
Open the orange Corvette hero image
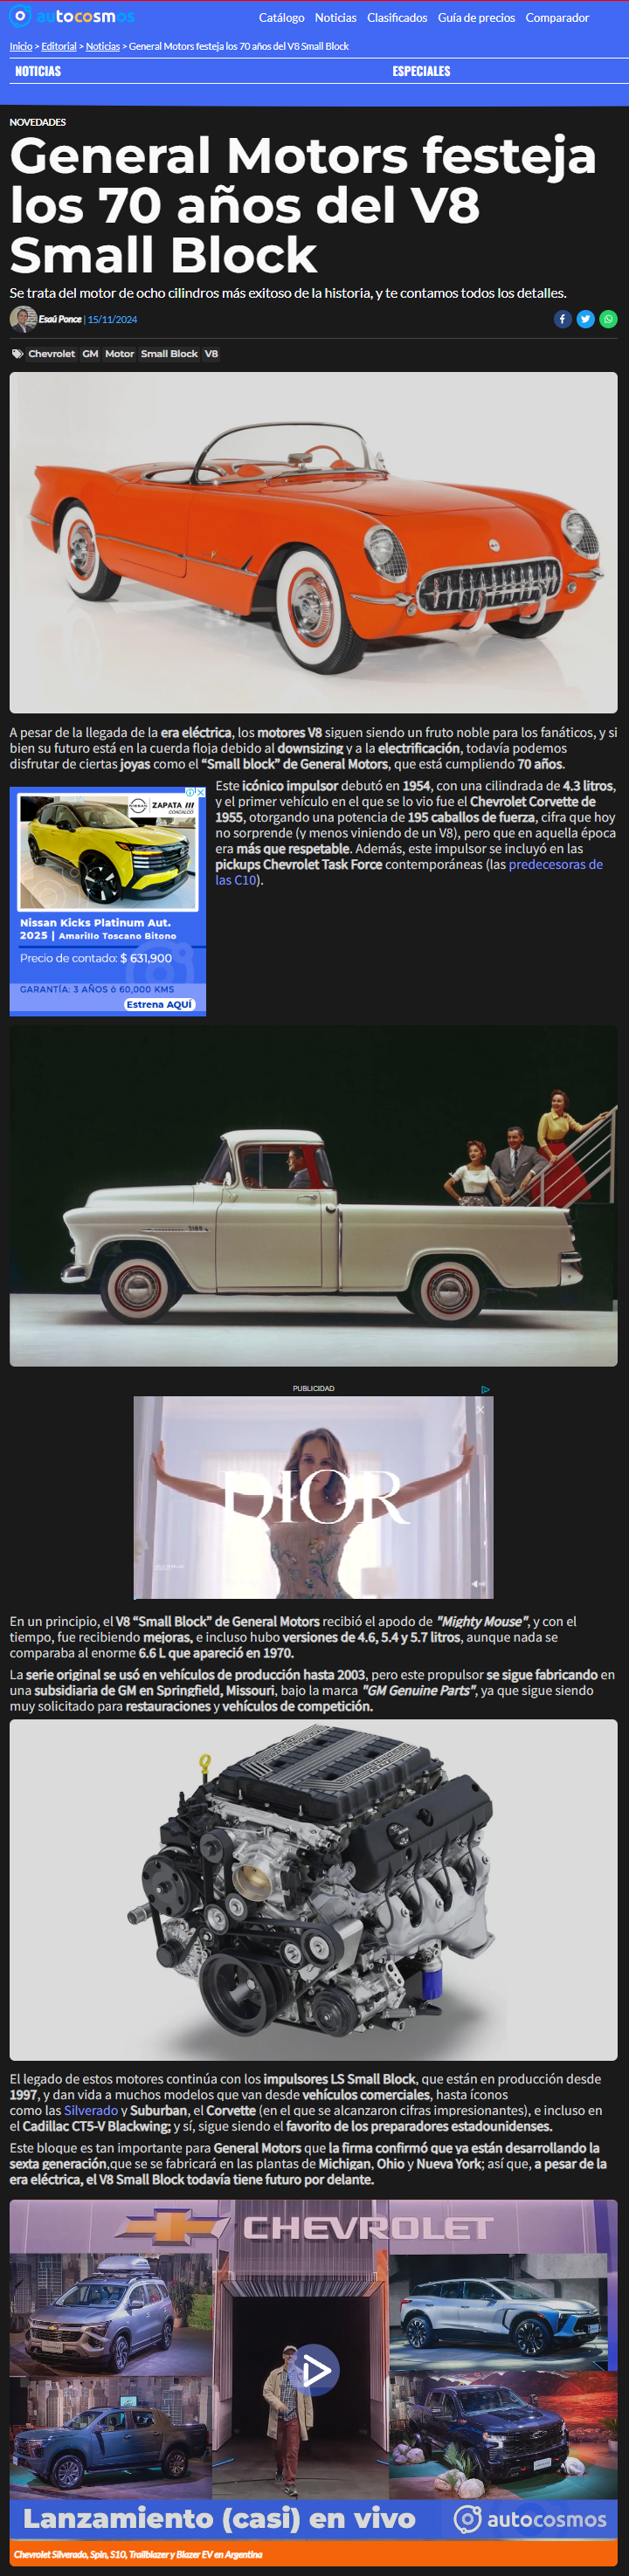314,542
